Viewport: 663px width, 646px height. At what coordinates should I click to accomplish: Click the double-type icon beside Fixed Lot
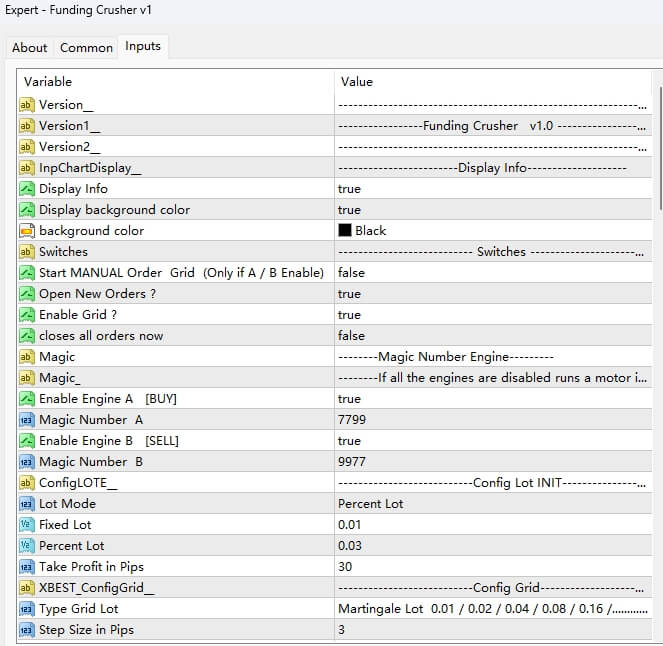click(x=27, y=525)
